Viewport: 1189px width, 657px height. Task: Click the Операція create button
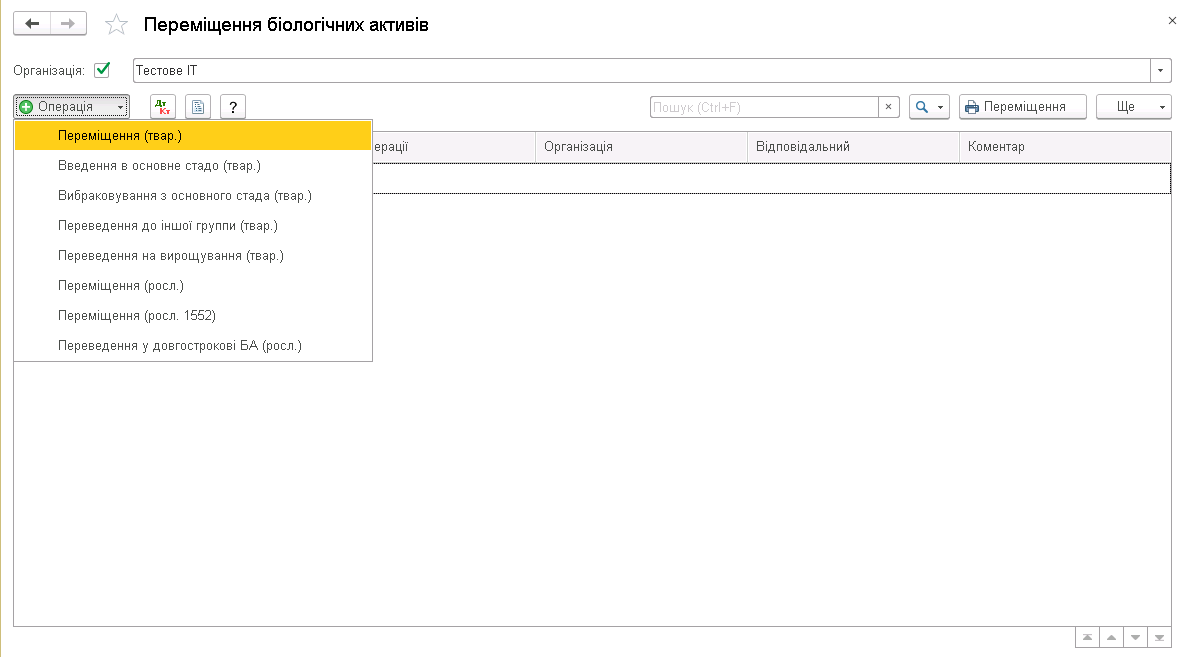pyautogui.click(x=71, y=107)
